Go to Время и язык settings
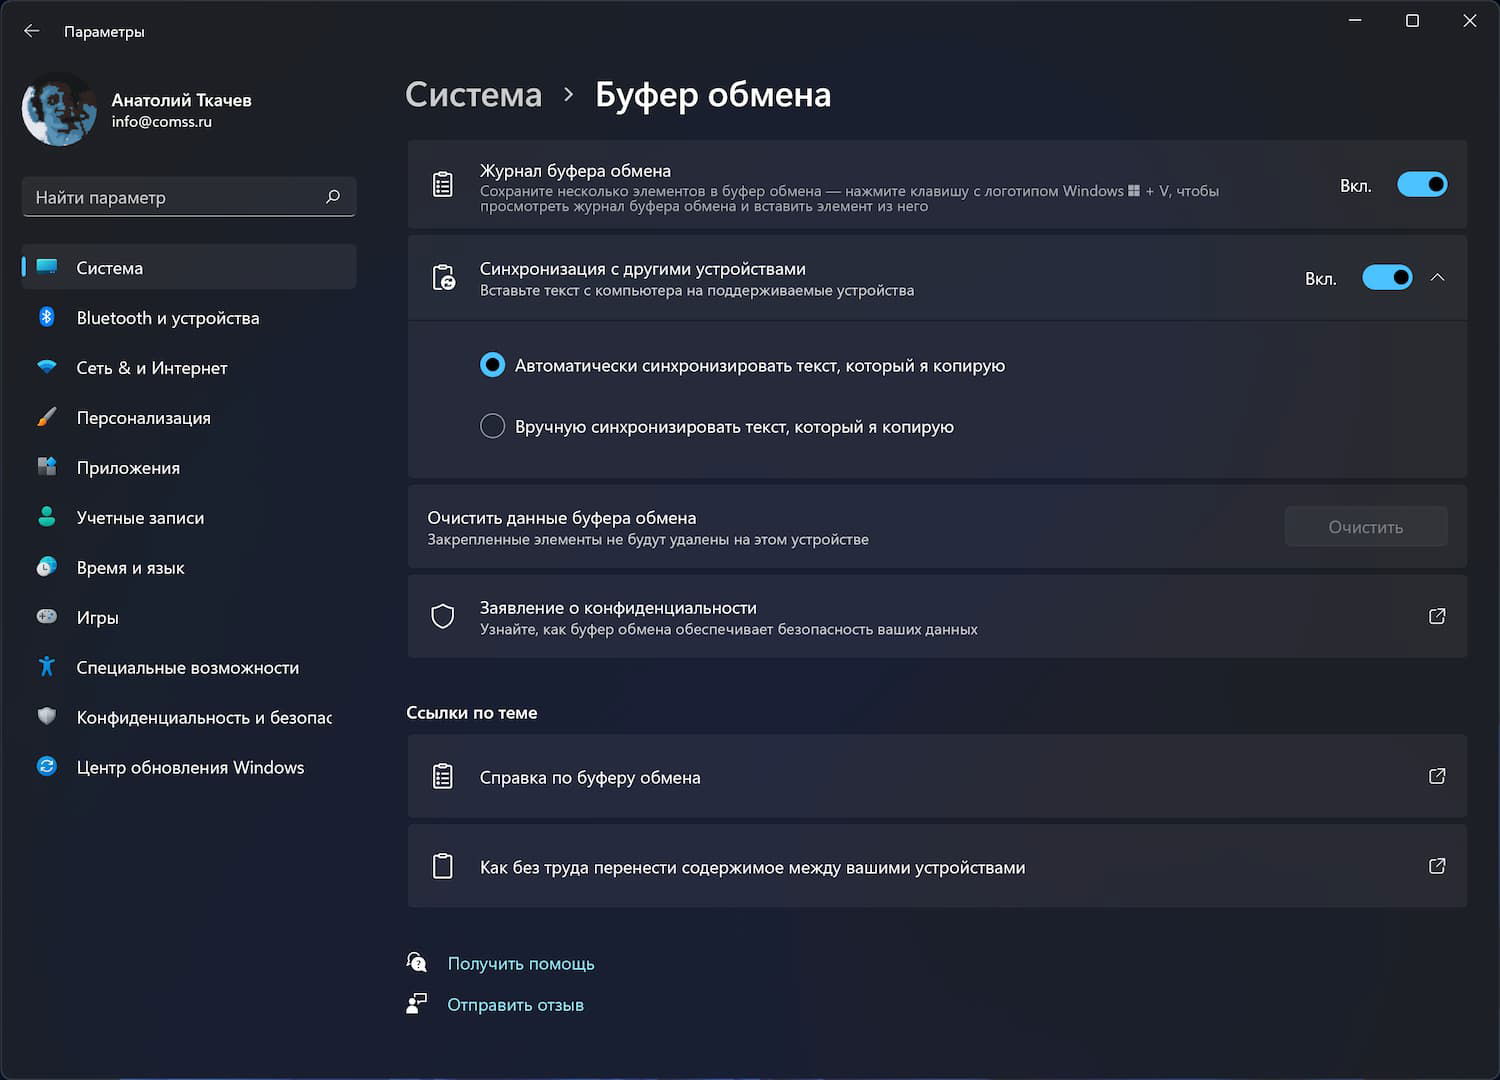Screen dimensions: 1500x1080 [130, 568]
